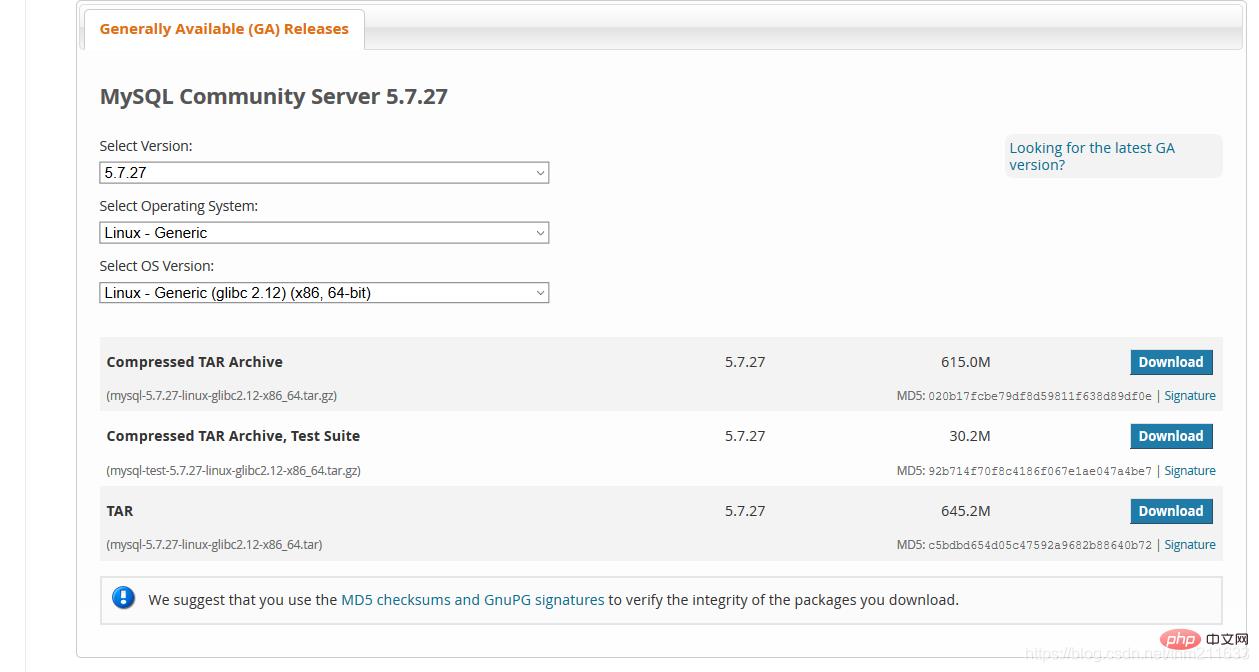The height and width of the screenshot is (672, 1259).
Task: Open the Select Version dropdown showing 5.7.27
Action: click(324, 173)
